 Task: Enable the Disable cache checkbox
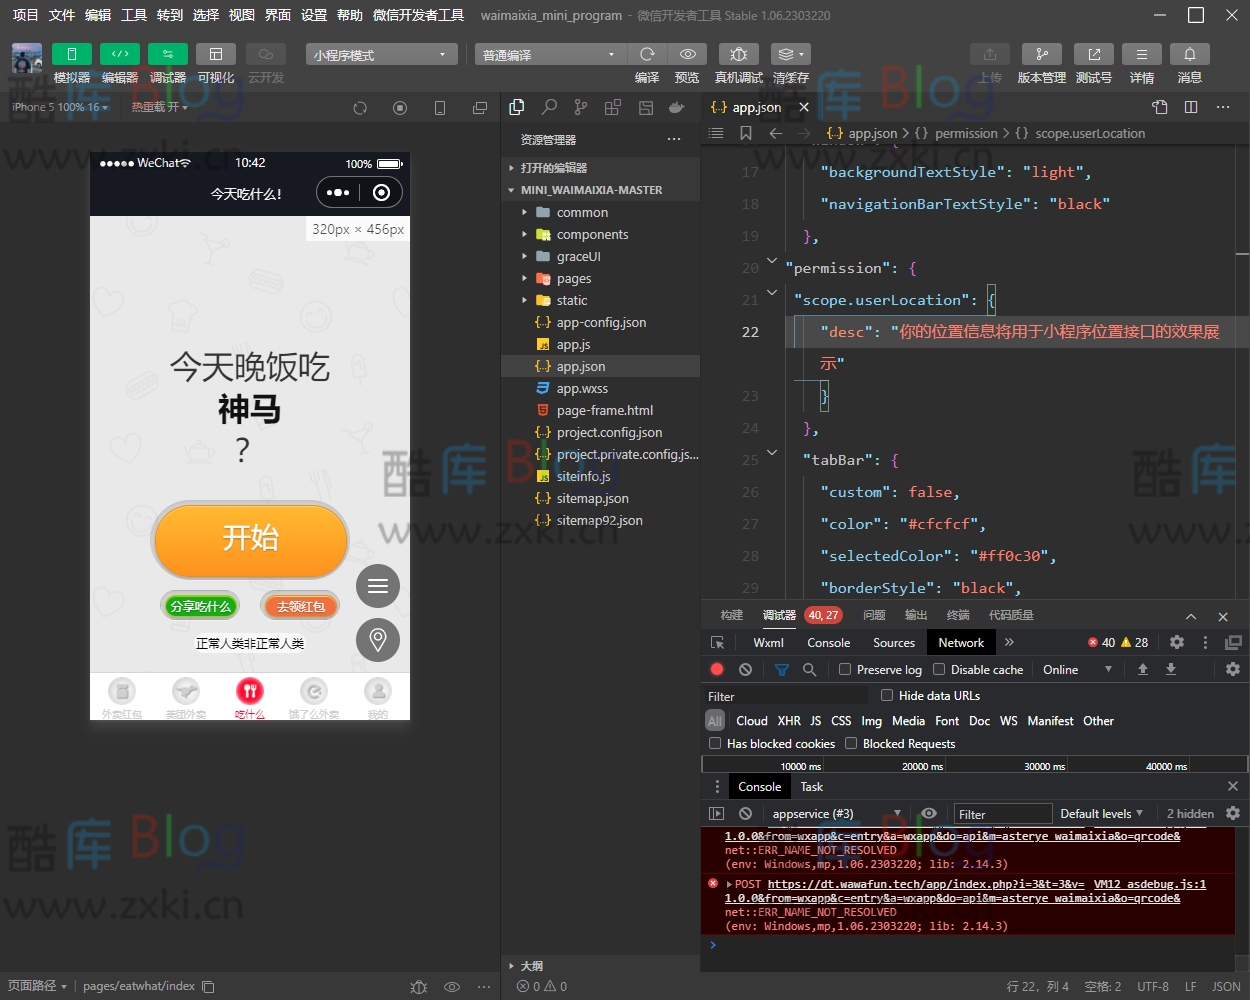point(939,669)
